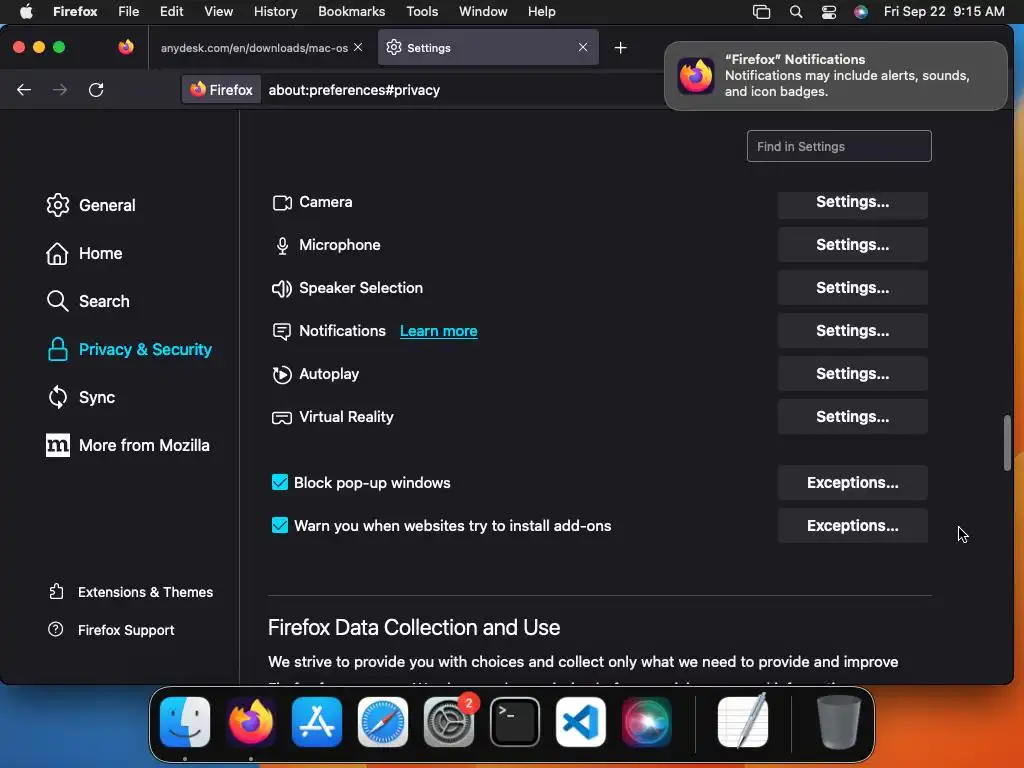
Task: Open Microphone permission Settings button
Action: click(852, 245)
